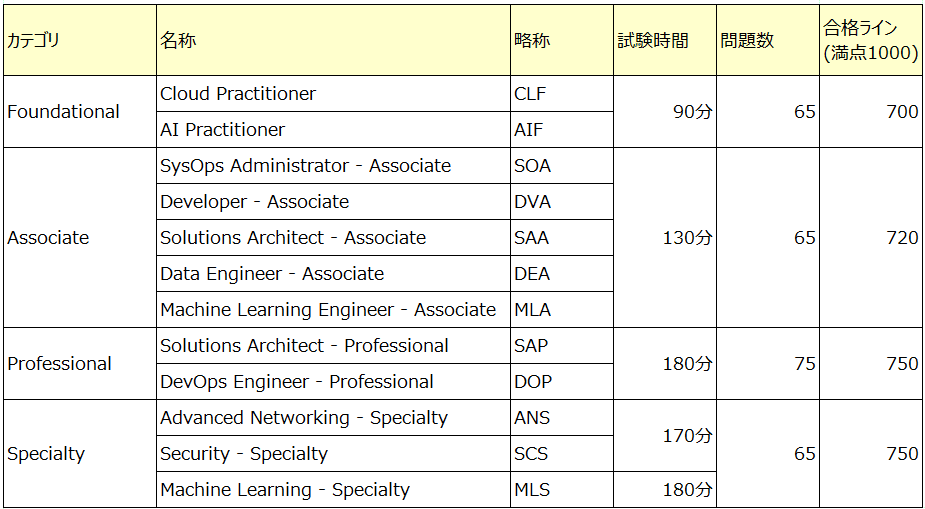925x509 pixels.
Task: Select the MLS abbreviation cell
Action: (562, 490)
